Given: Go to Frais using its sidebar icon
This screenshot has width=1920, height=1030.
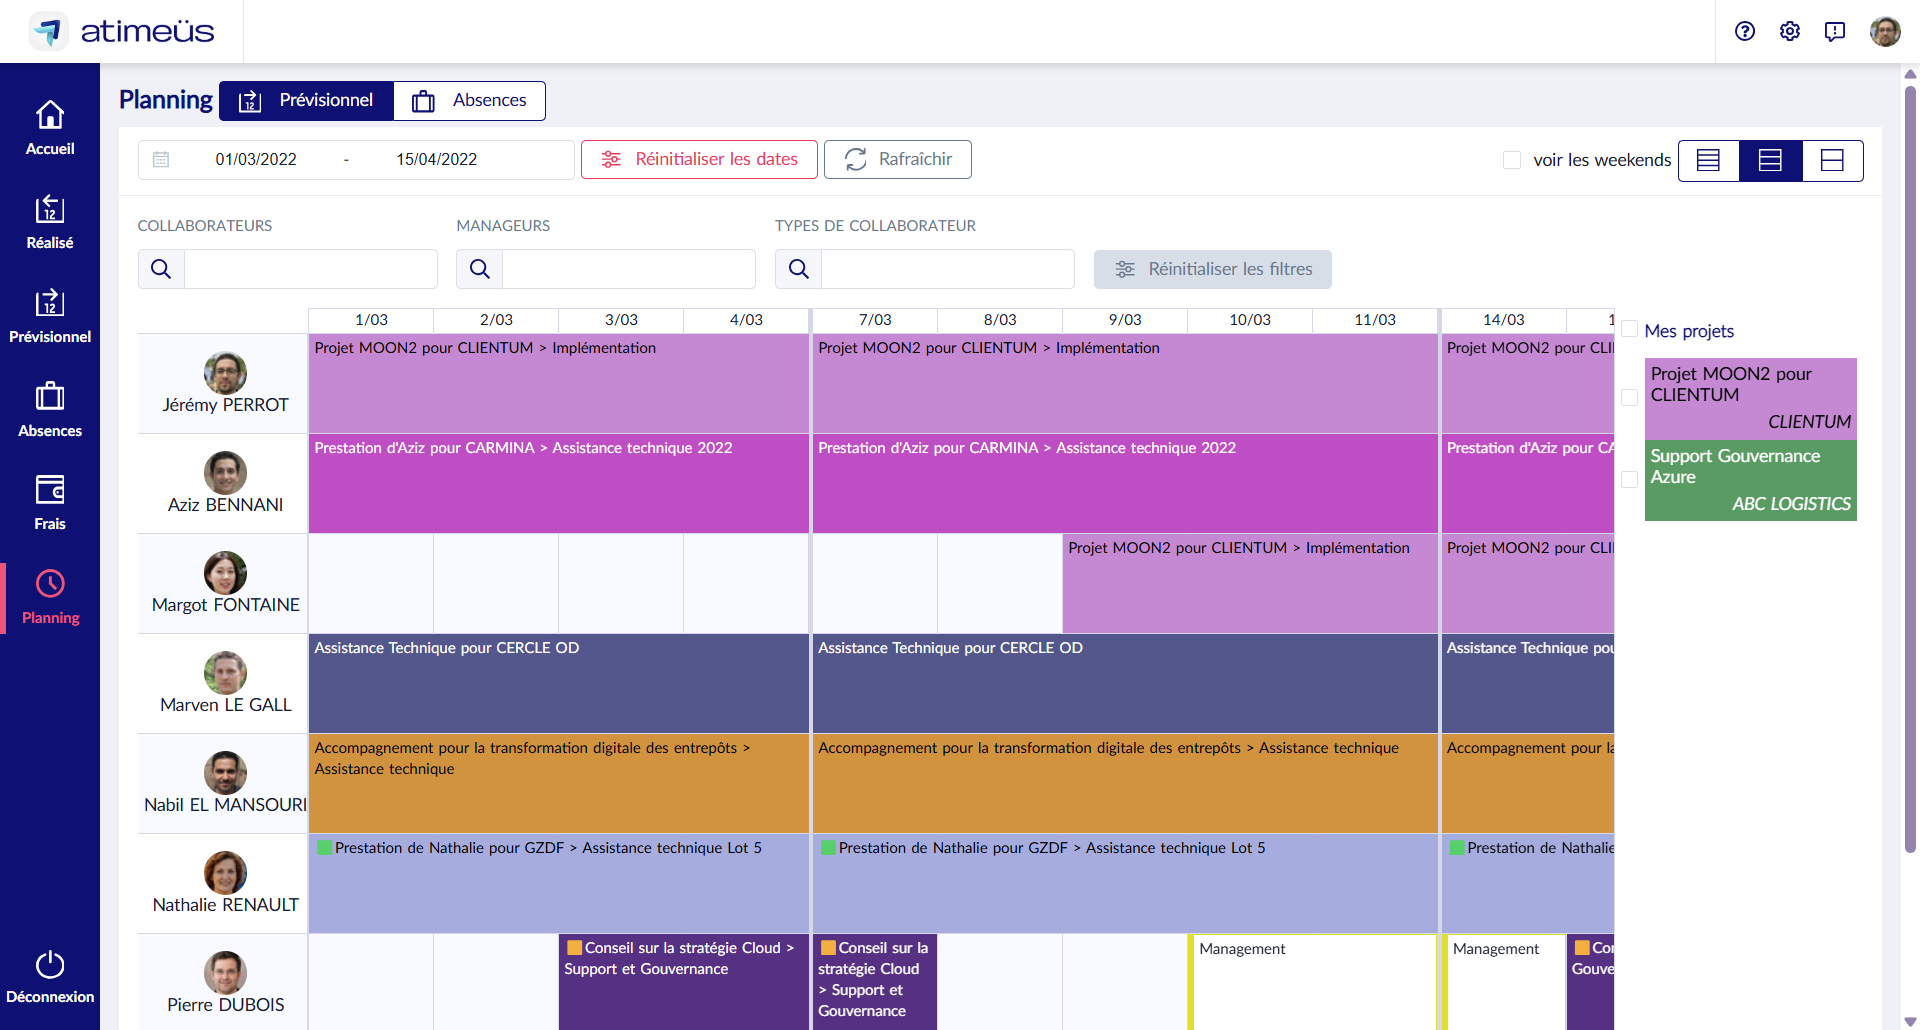Looking at the screenshot, I should (49, 500).
